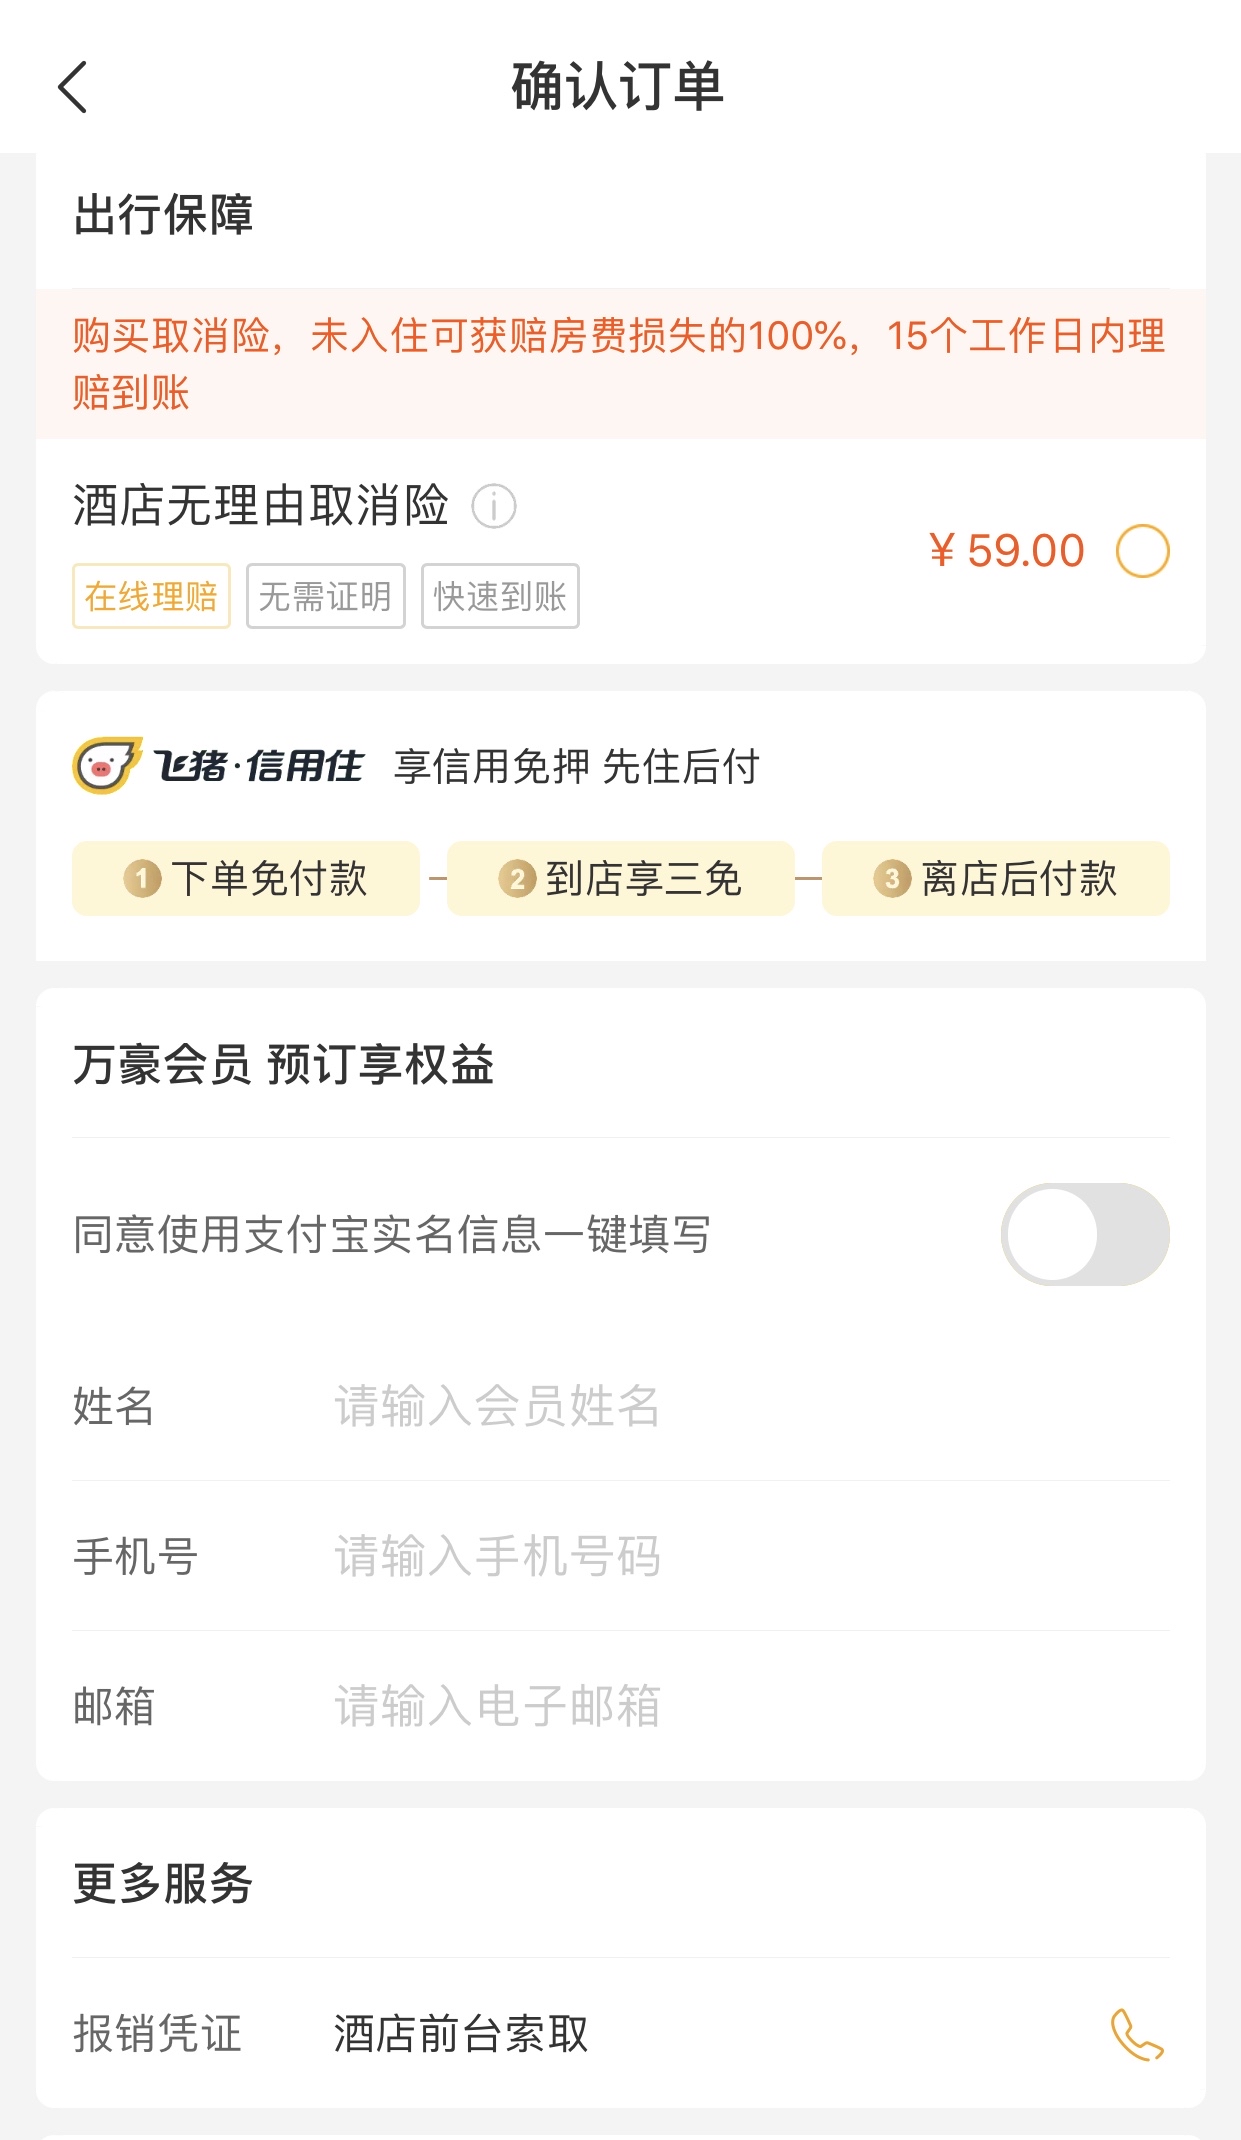Select the ¥59.00 cancellation insurance radio

click(1142, 551)
